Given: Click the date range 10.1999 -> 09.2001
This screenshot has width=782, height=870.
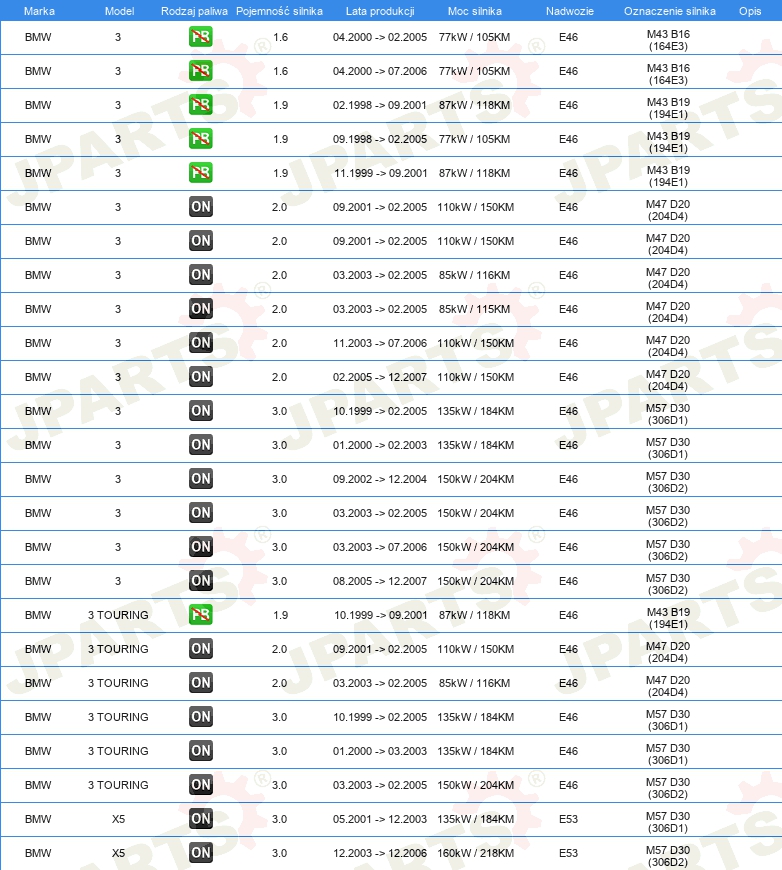Looking at the screenshot, I should 381,615.
